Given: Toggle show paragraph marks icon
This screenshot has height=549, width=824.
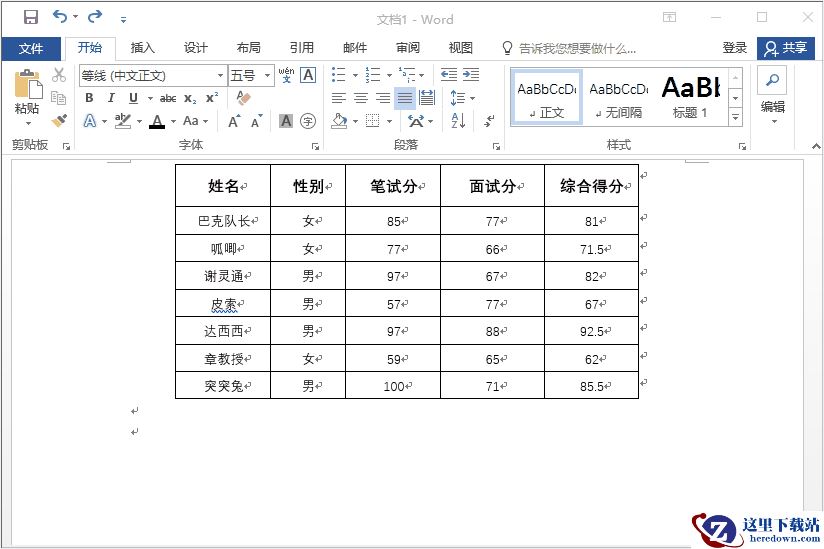Looking at the screenshot, I should click(x=489, y=121).
